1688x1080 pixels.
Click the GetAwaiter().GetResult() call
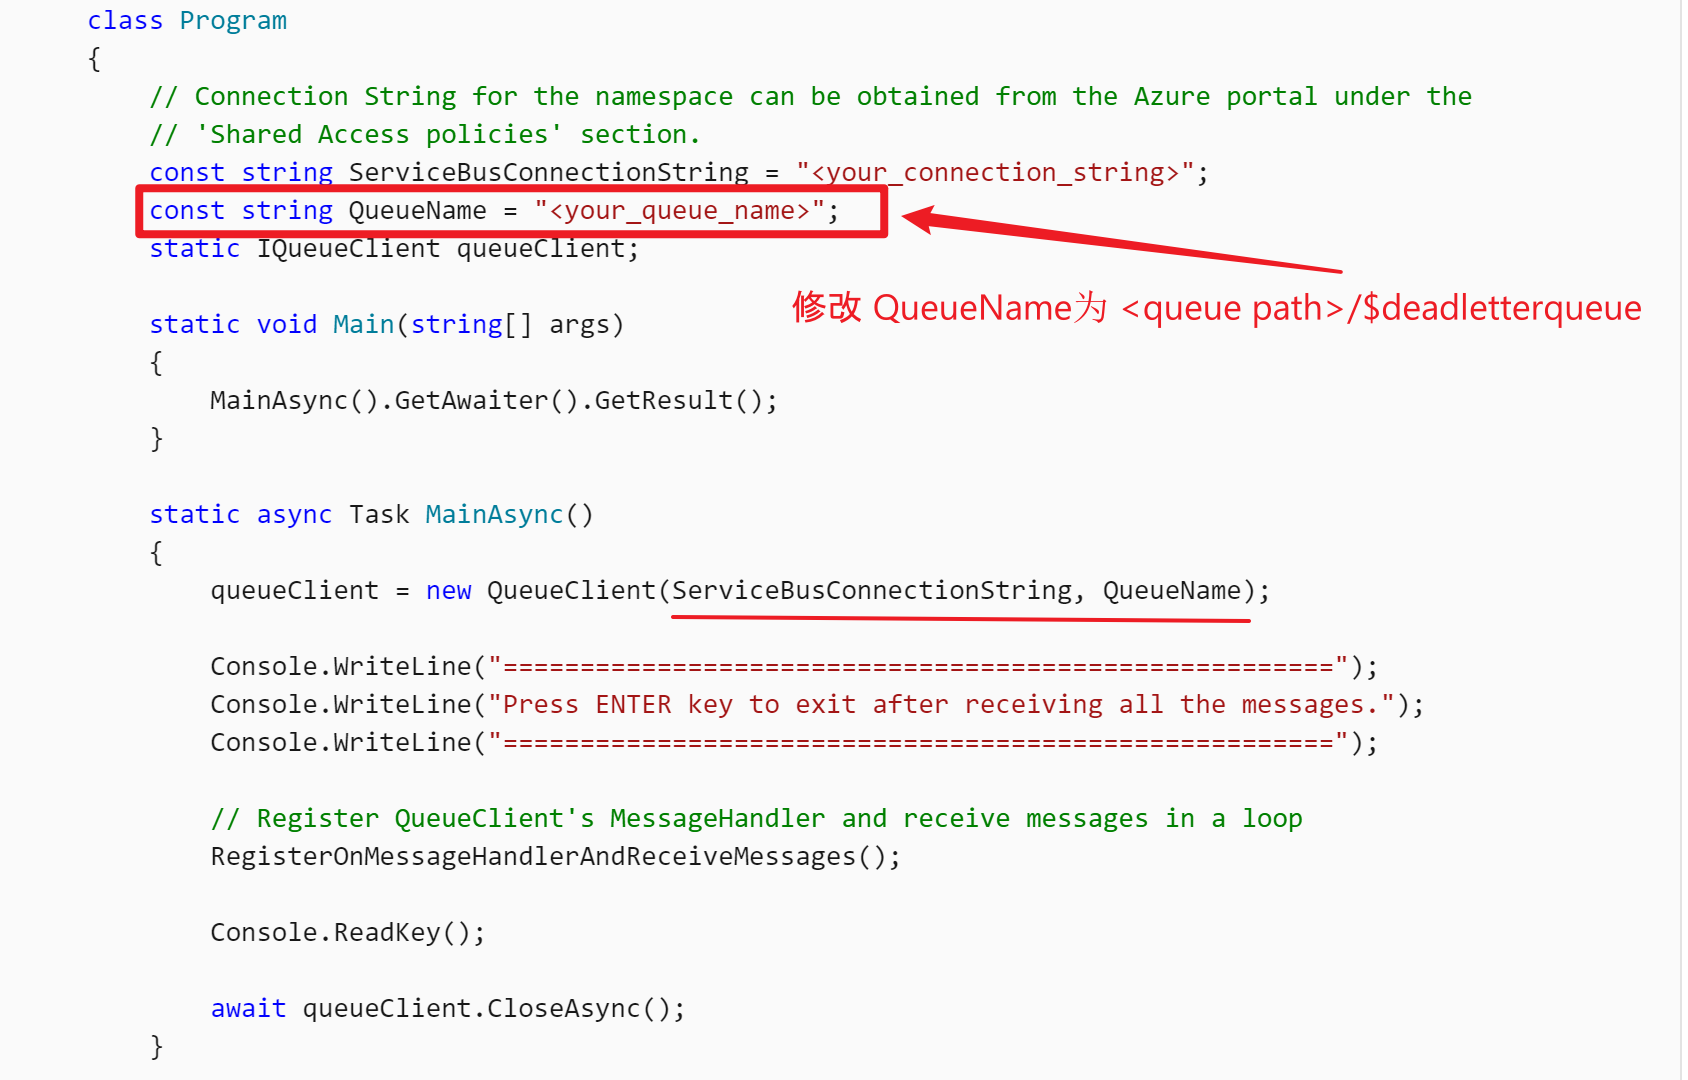pos(585,401)
